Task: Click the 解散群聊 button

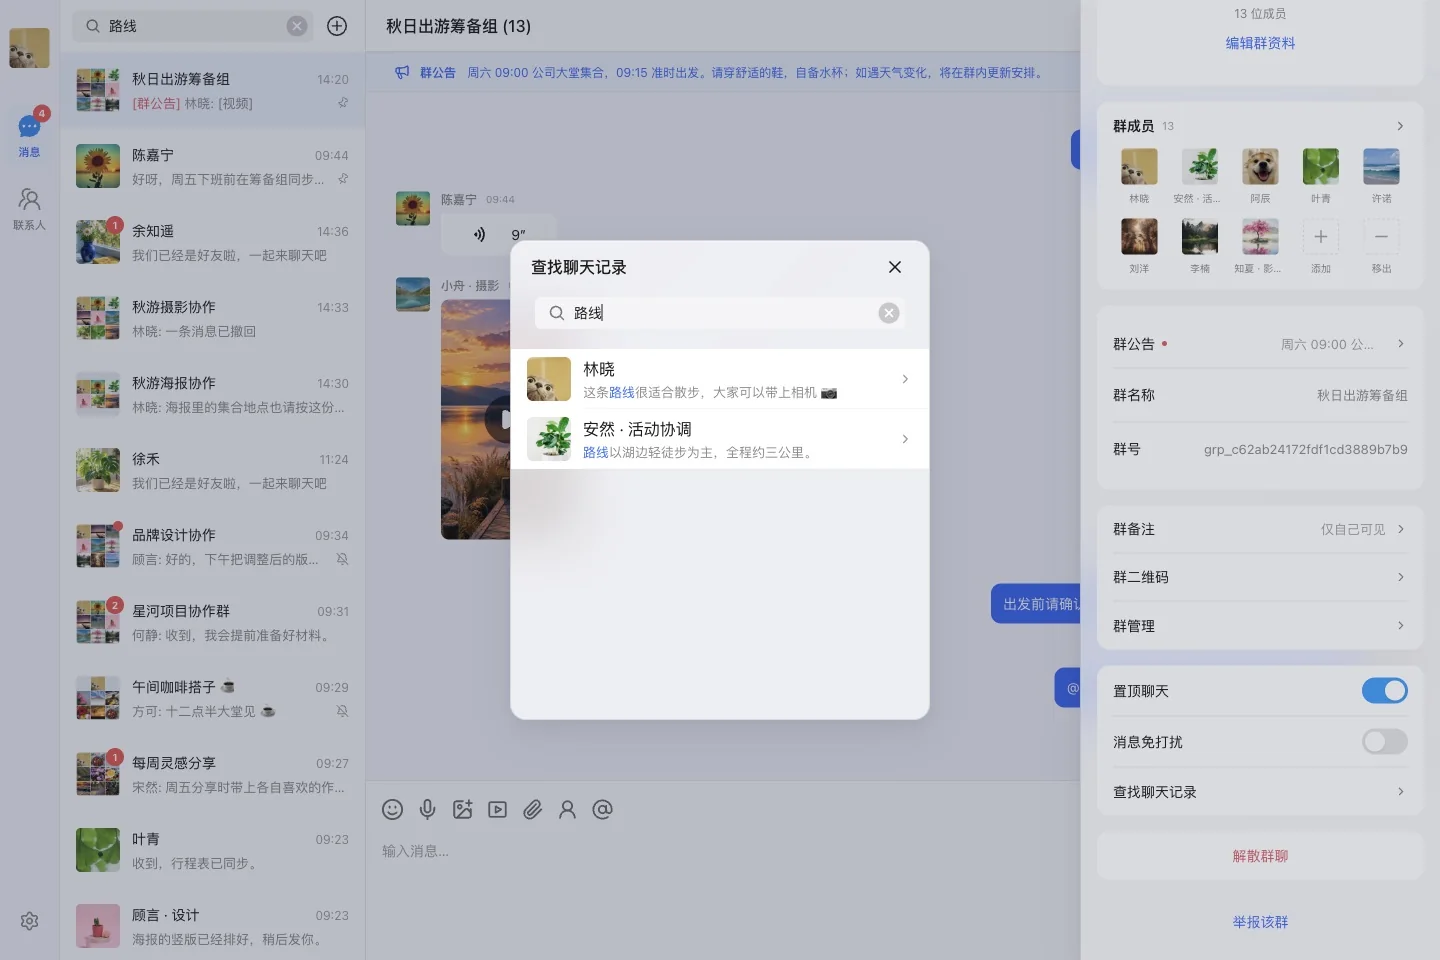Action: pyautogui.click(x=1260, y=856)
